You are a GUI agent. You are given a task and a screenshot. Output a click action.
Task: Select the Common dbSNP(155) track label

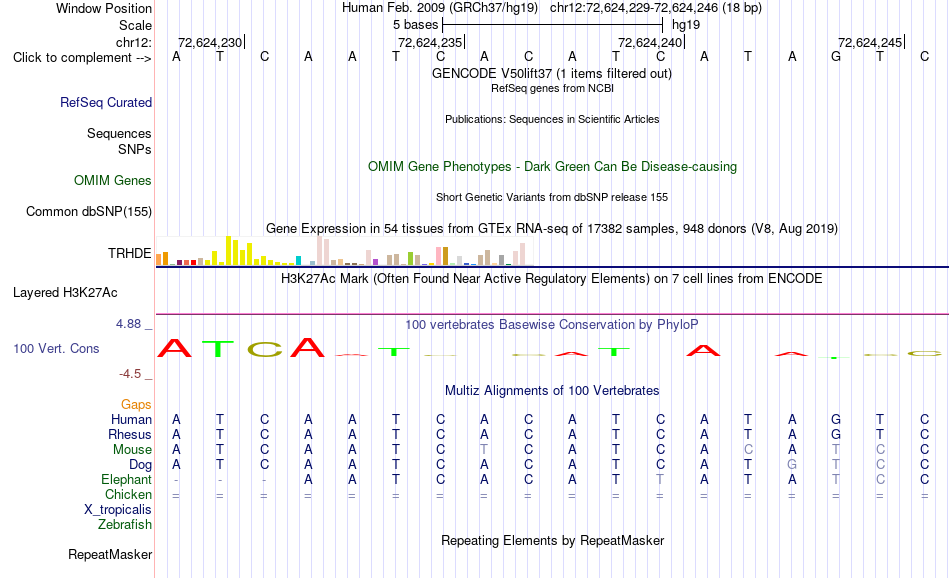coord(89,211)
